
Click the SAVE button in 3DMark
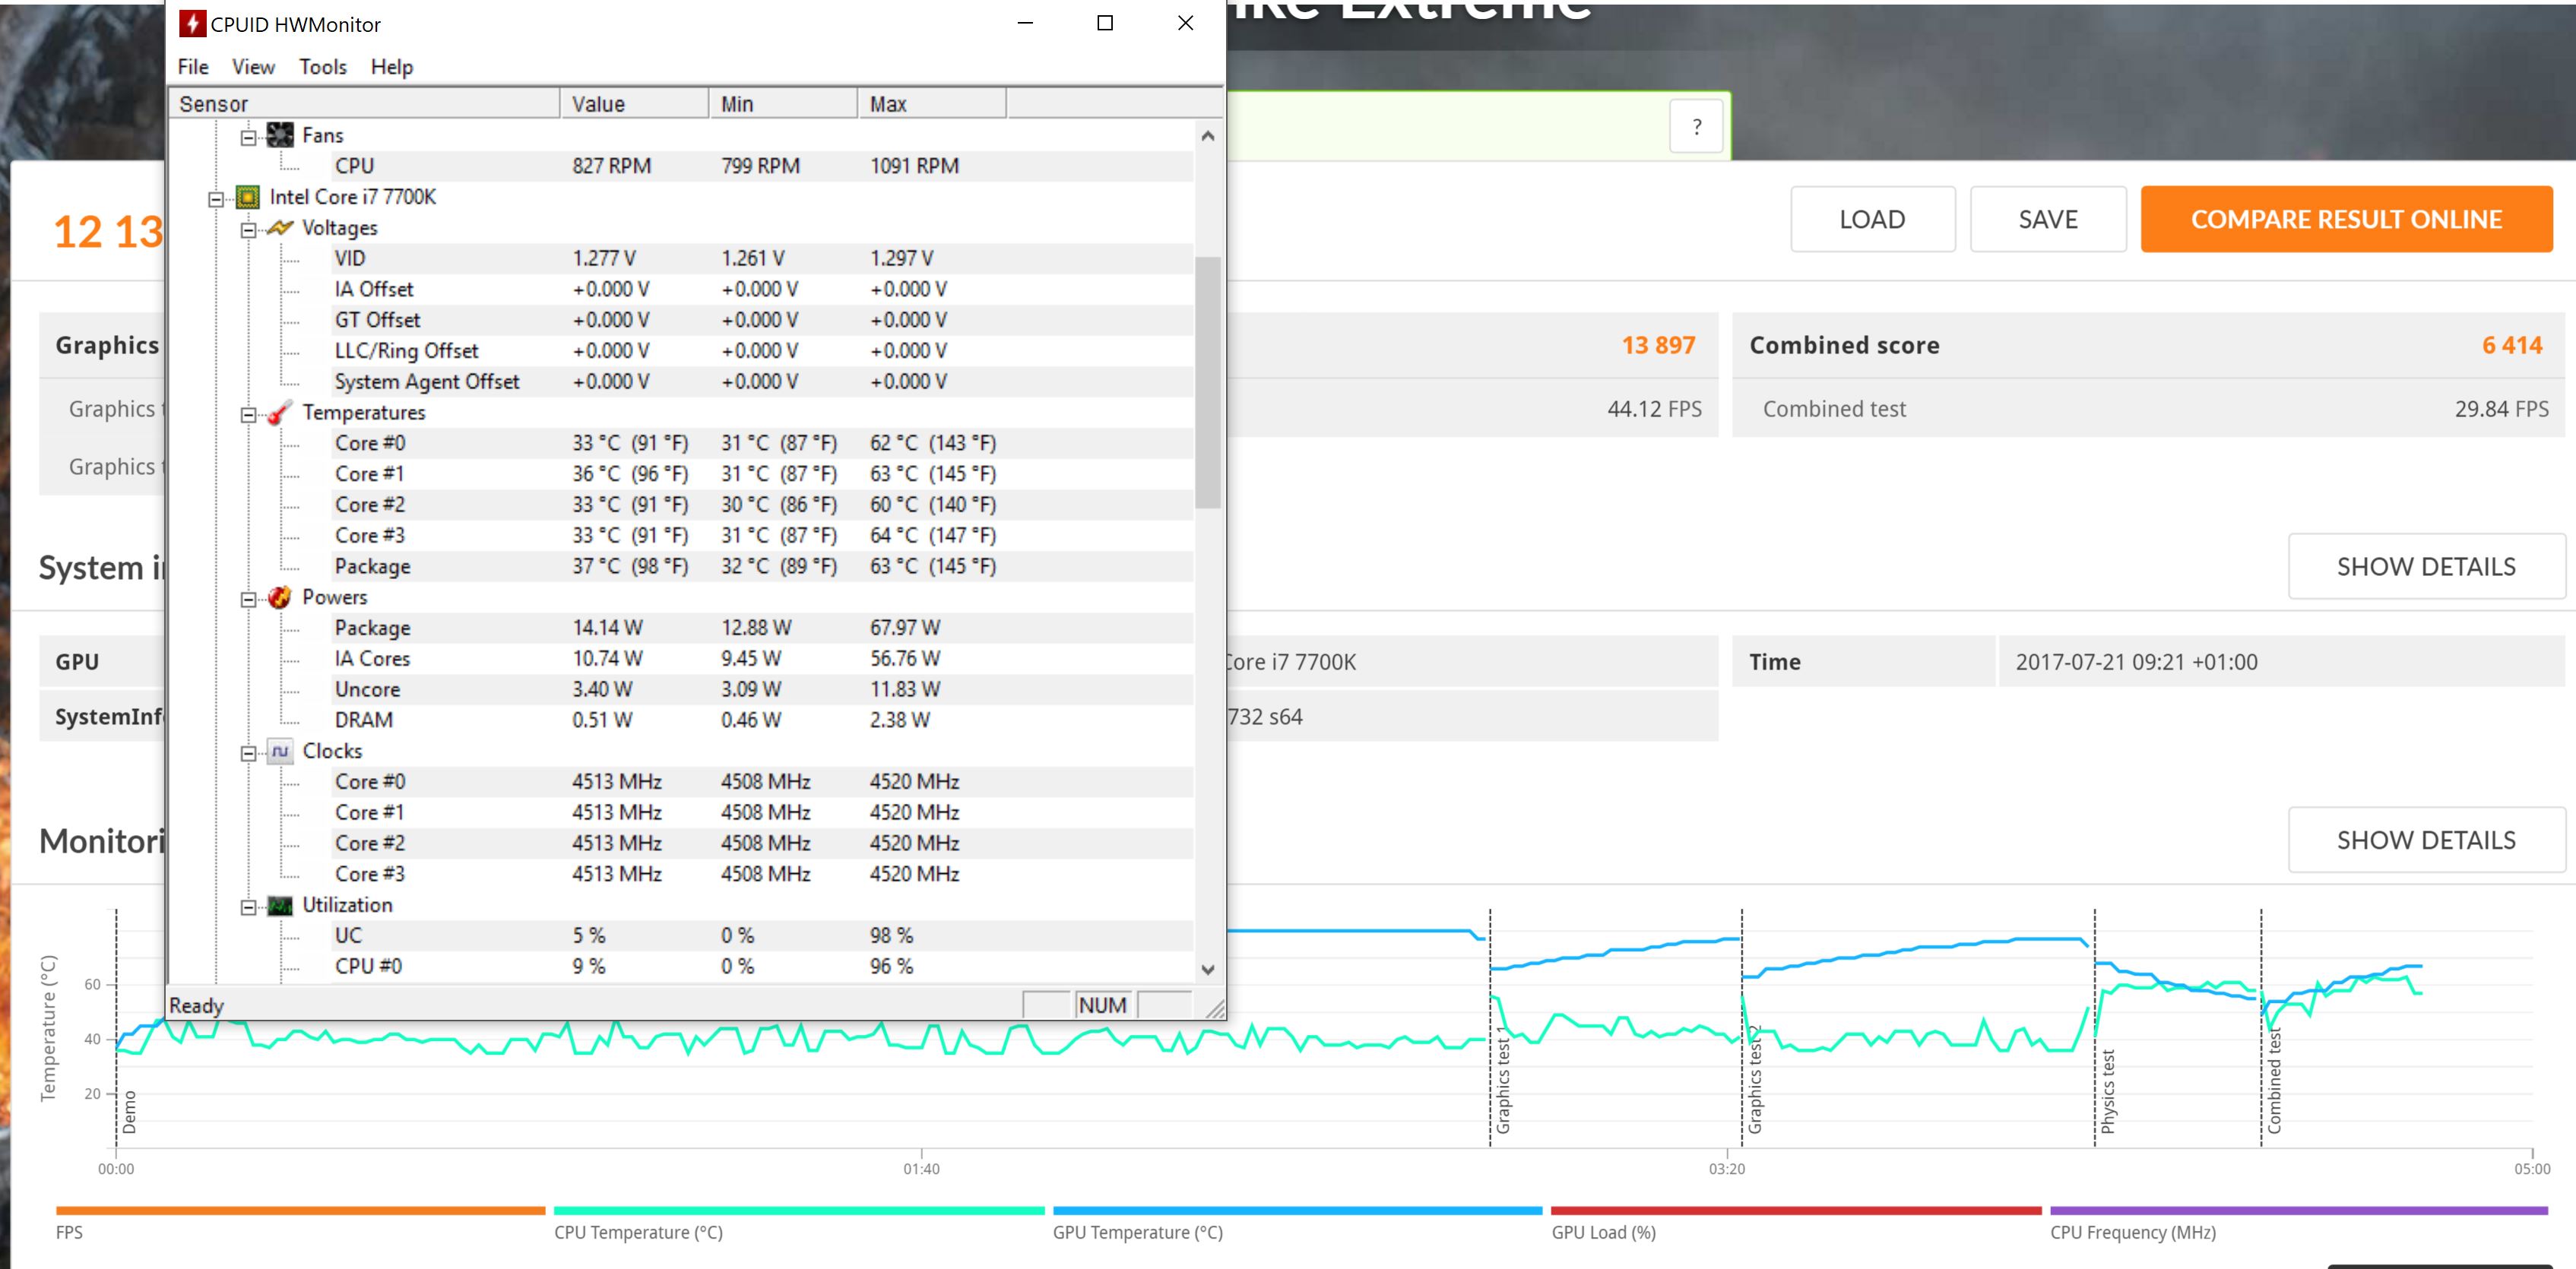2048,219
